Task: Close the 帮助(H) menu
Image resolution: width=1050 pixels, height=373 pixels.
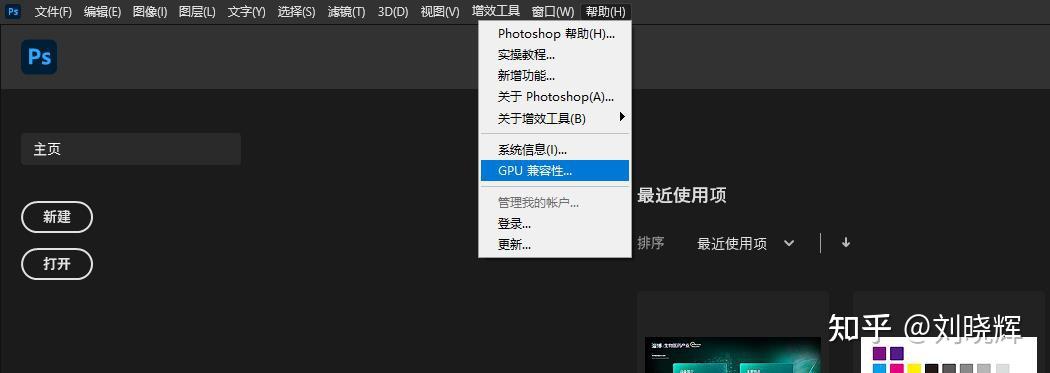Action: click(x=605, y=12)
